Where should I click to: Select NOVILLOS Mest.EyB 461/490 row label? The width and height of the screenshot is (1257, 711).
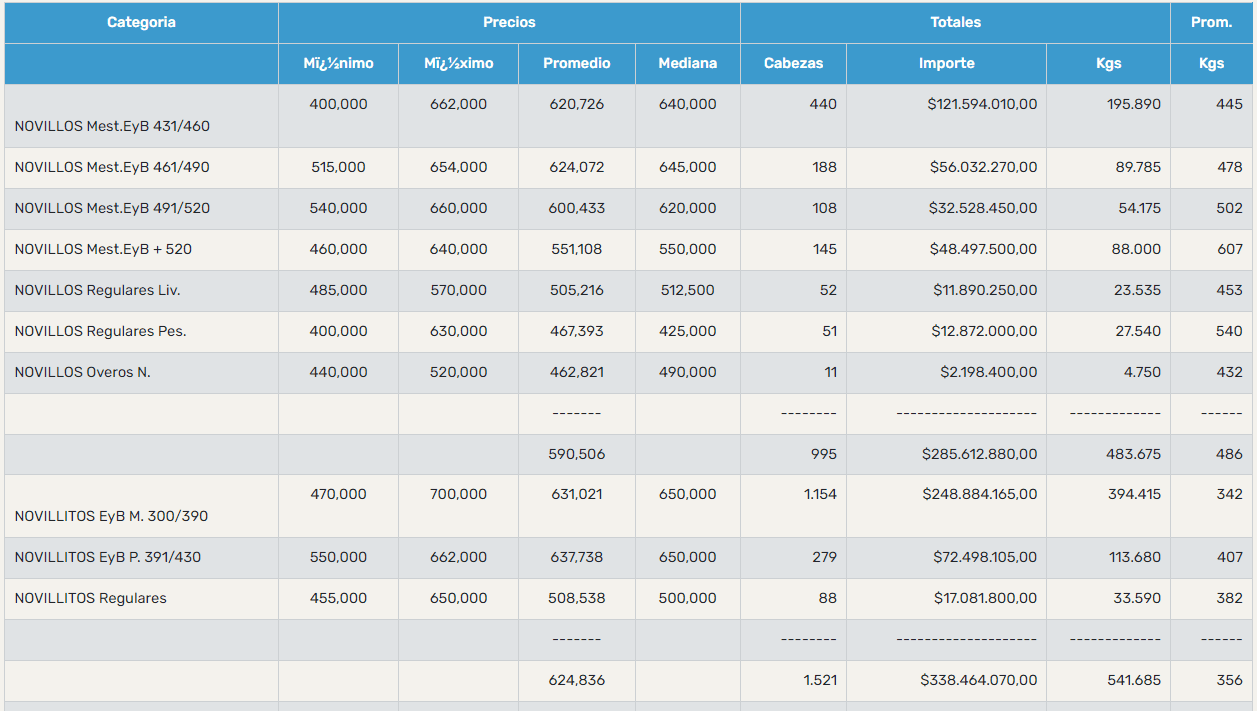[x=112, y=167]
